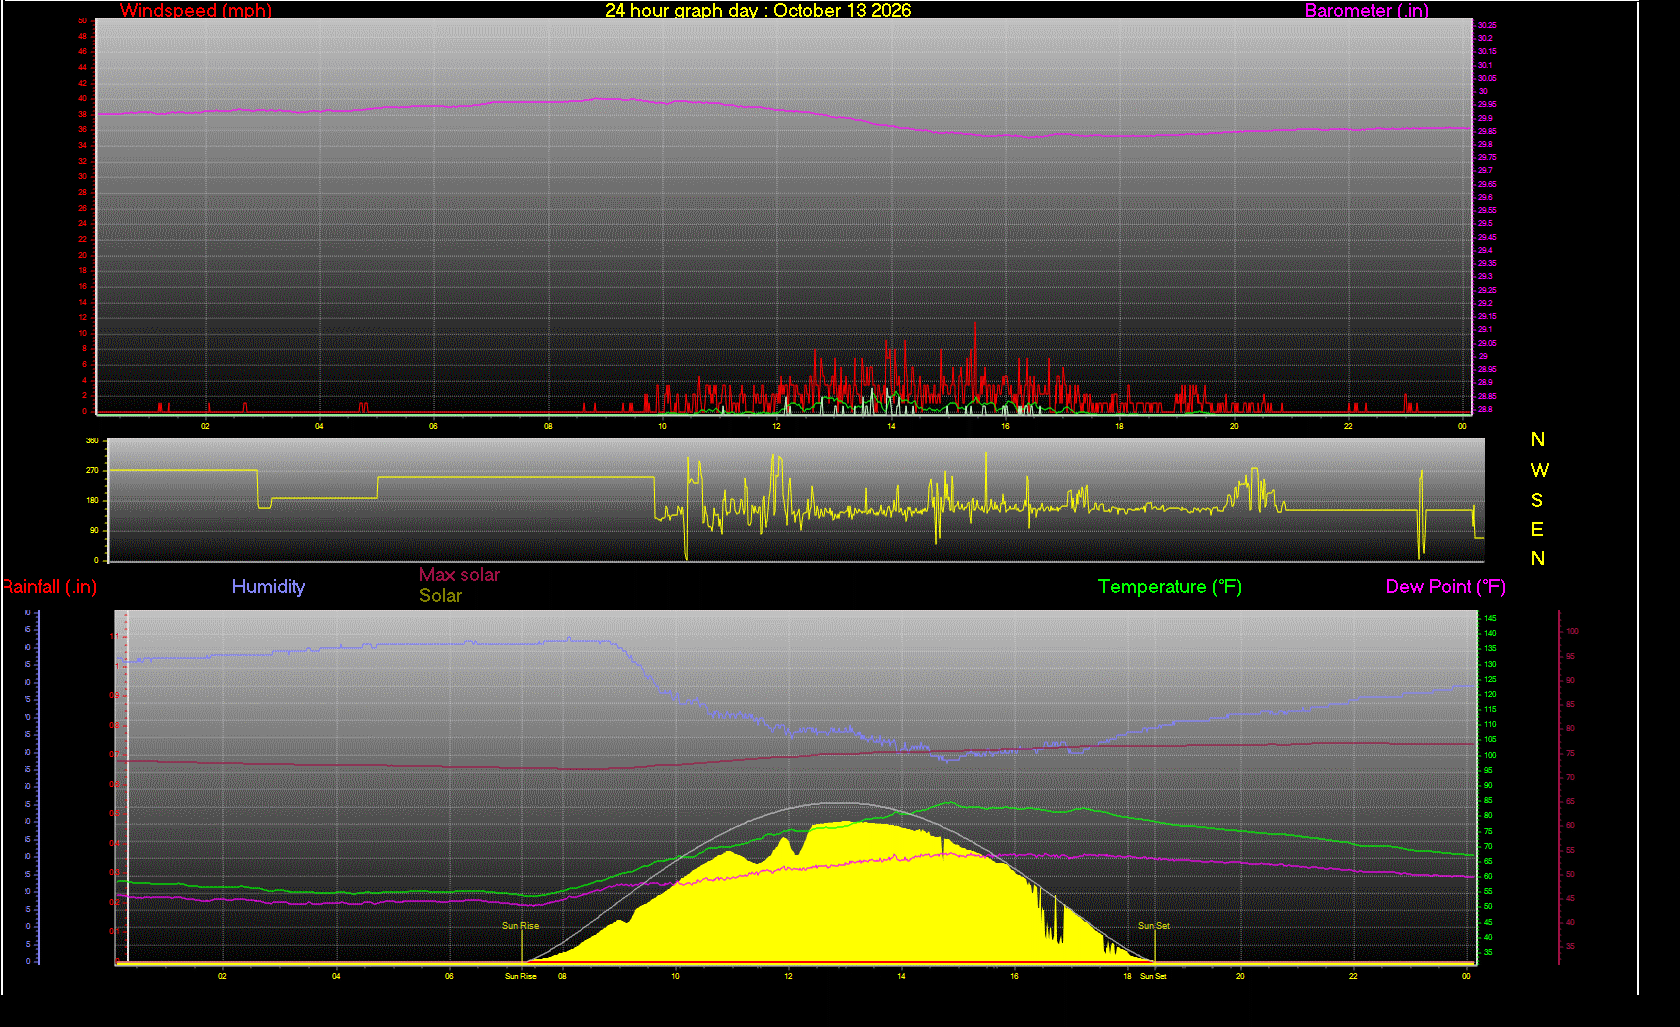Click the 90 value on wind direction axis
This screenshot has width=1680, height=1027.
[x=94, y=530]
